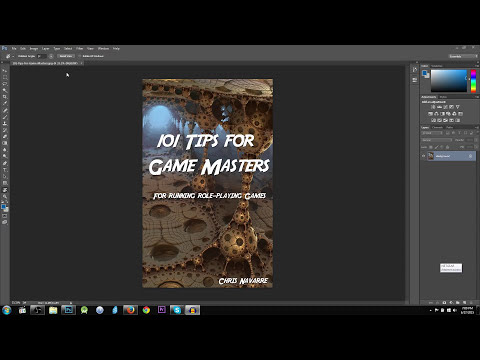This screenshot has height=360, width=480.
Task: Open the collapsed Properties panel icon
Action: click(x=415, y=80)
